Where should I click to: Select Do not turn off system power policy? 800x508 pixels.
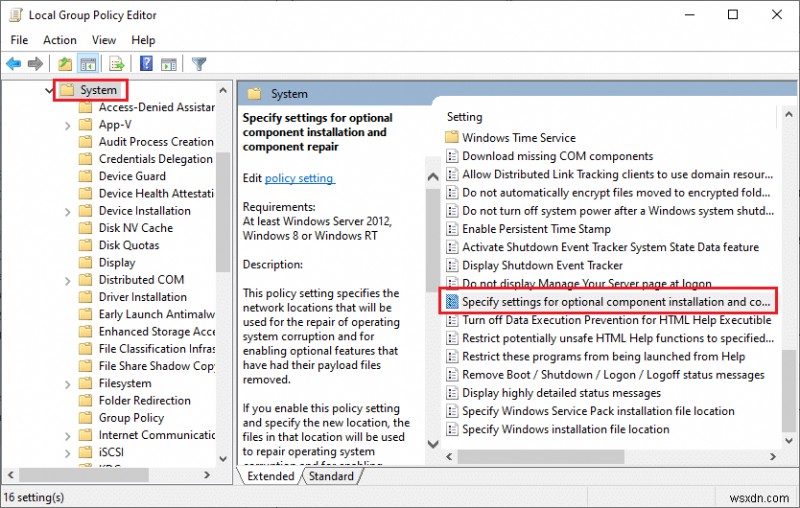pos(617,211)
